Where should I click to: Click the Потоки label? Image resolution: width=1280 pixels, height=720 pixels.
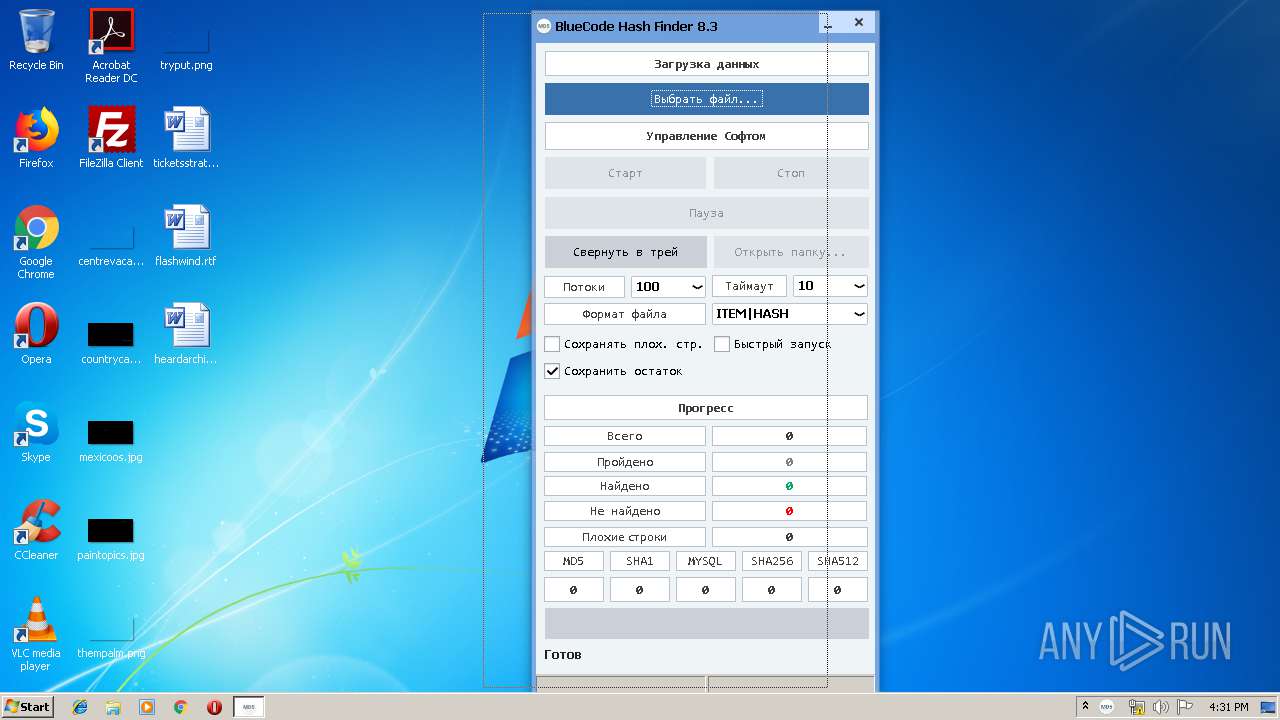[x=584, y=287]
